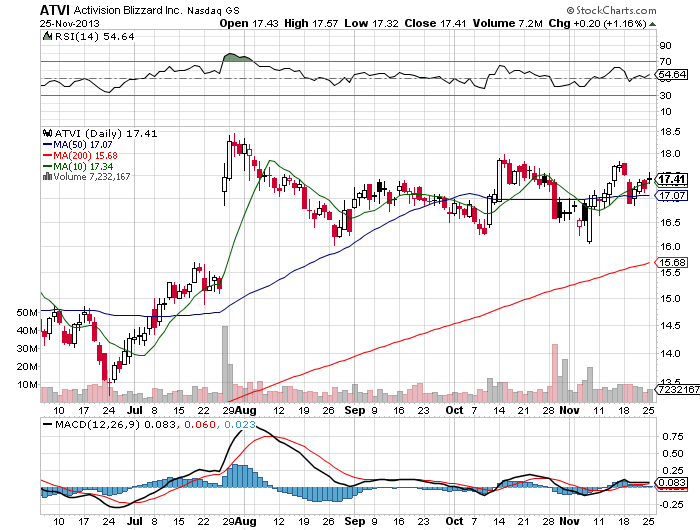The image size is (700, 530).
Task: Click the red 0.060 signal value in MACD legend
Action: point(200,424)
